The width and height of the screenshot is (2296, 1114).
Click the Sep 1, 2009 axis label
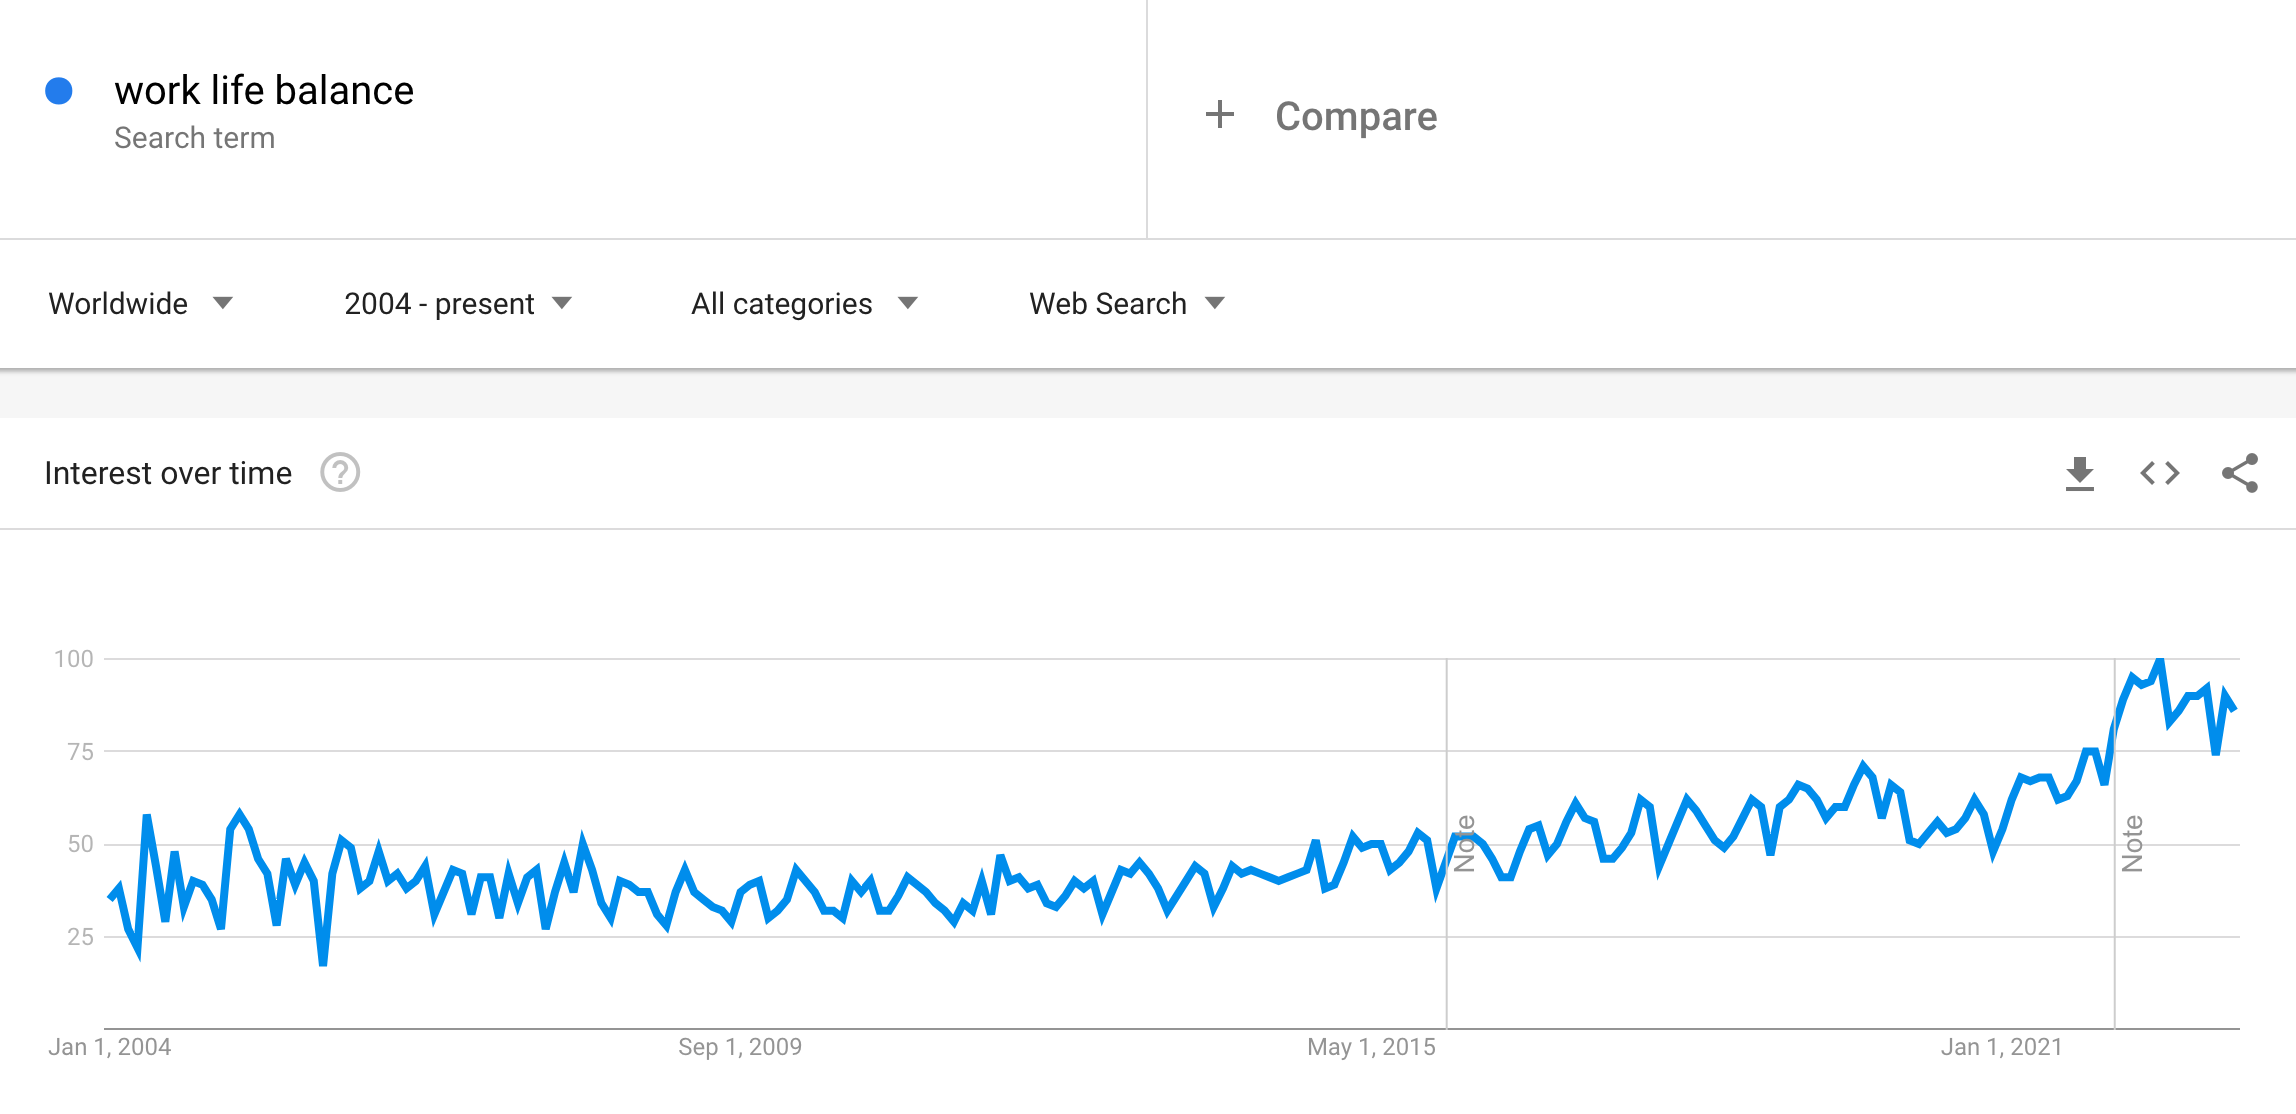click(x=740, y=1047)
